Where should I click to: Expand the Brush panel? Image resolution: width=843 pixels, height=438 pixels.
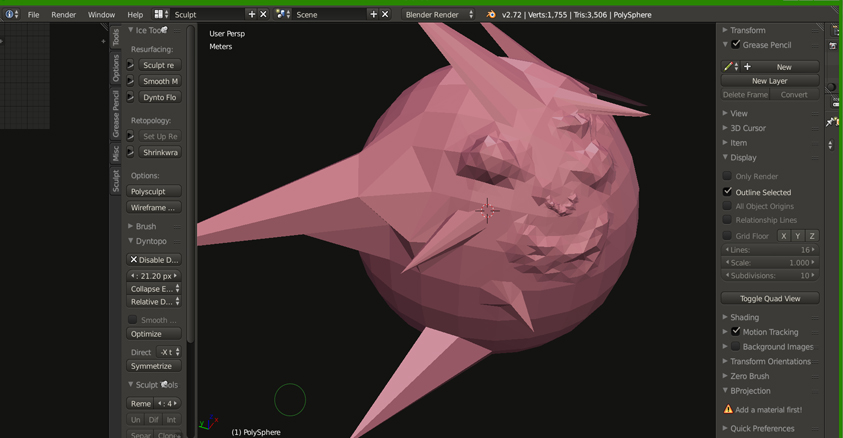point(131,226)
